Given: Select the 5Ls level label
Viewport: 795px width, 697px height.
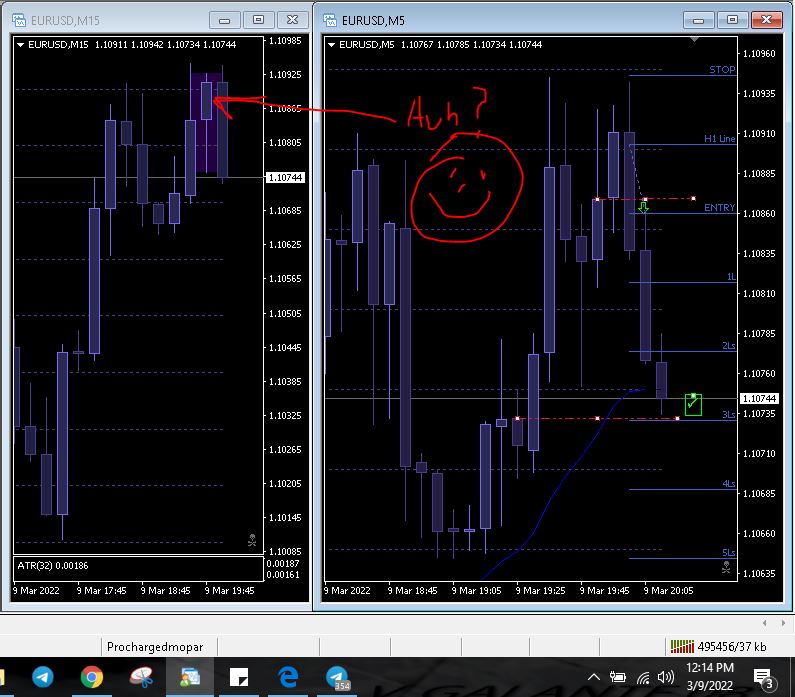Looking at the screenshot, I should tap(729, 552).
